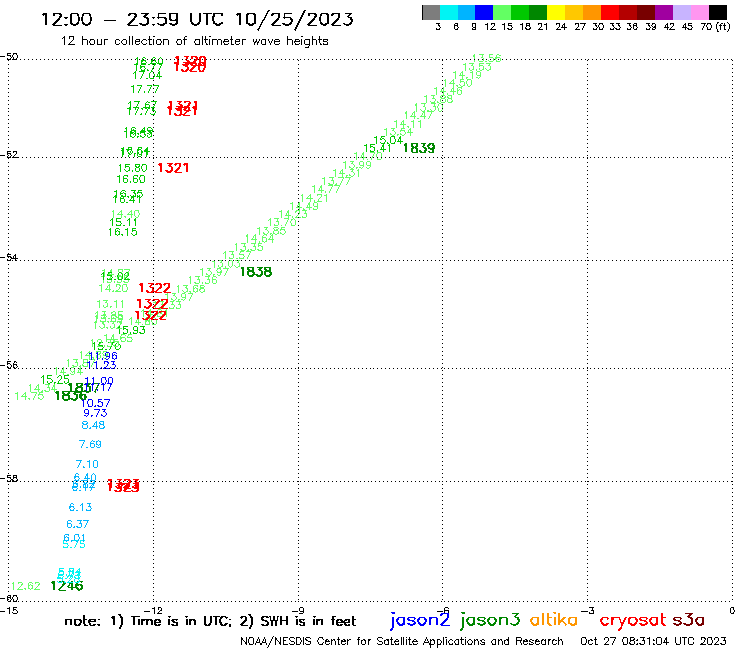
Task: Select the light green value '13.70'
Action: 282,222
